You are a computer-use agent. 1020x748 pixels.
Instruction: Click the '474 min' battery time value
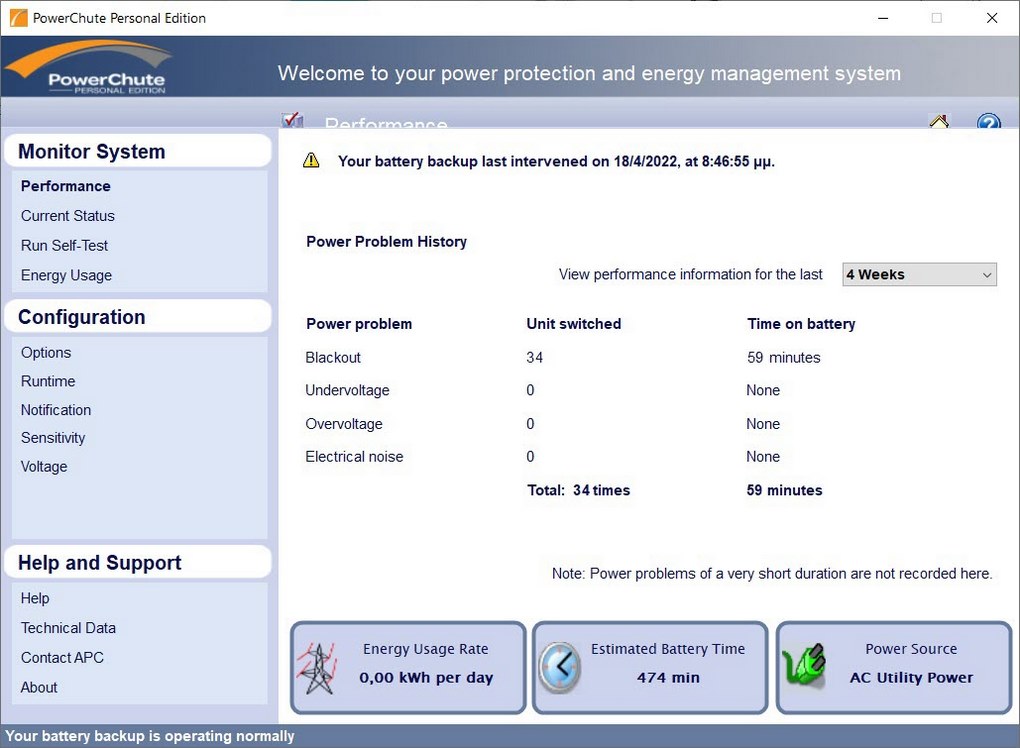[x=669, y=678]
